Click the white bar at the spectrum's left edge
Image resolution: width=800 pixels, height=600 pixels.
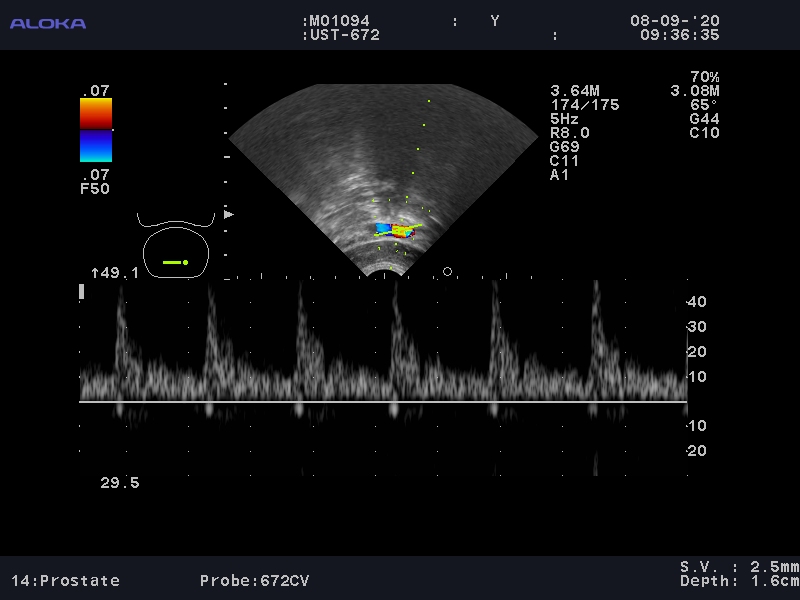(82, 291)
